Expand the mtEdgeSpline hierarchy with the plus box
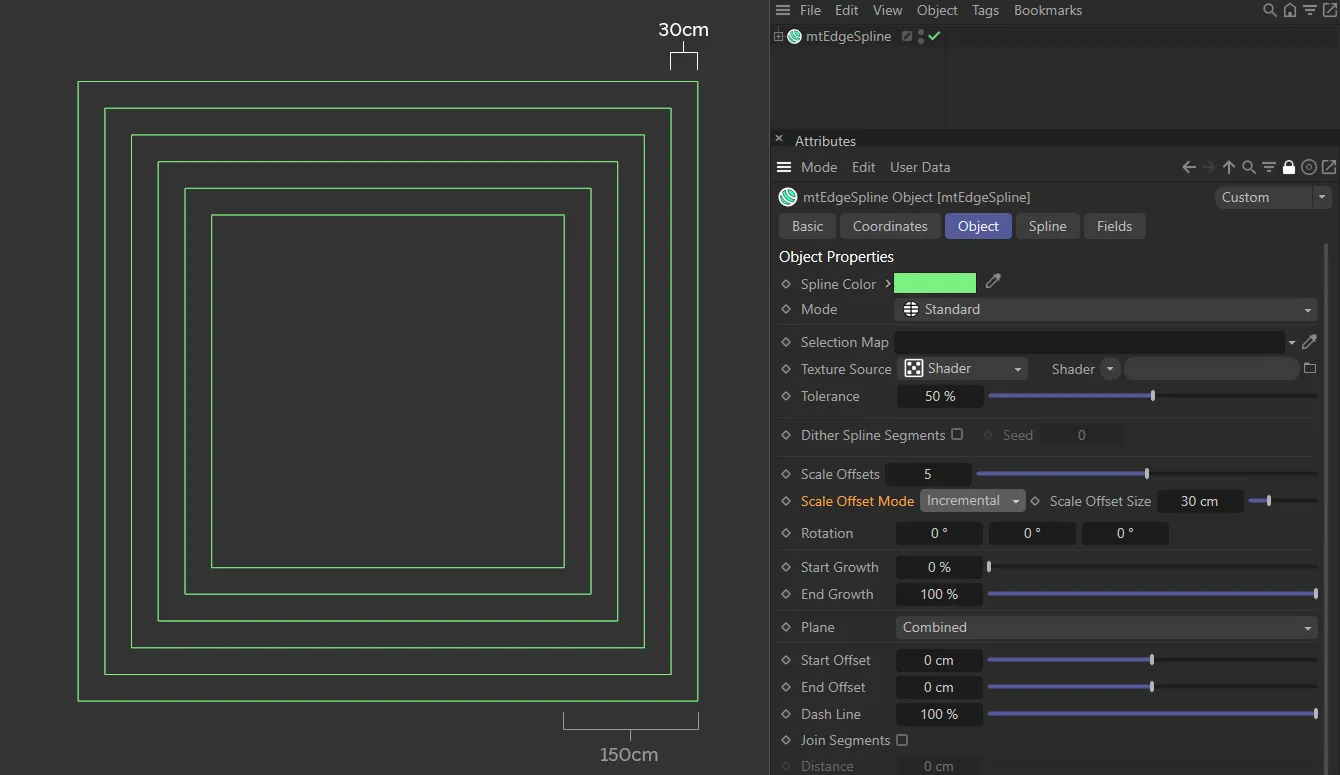1340x775 pixels. [x=778, y=36]
